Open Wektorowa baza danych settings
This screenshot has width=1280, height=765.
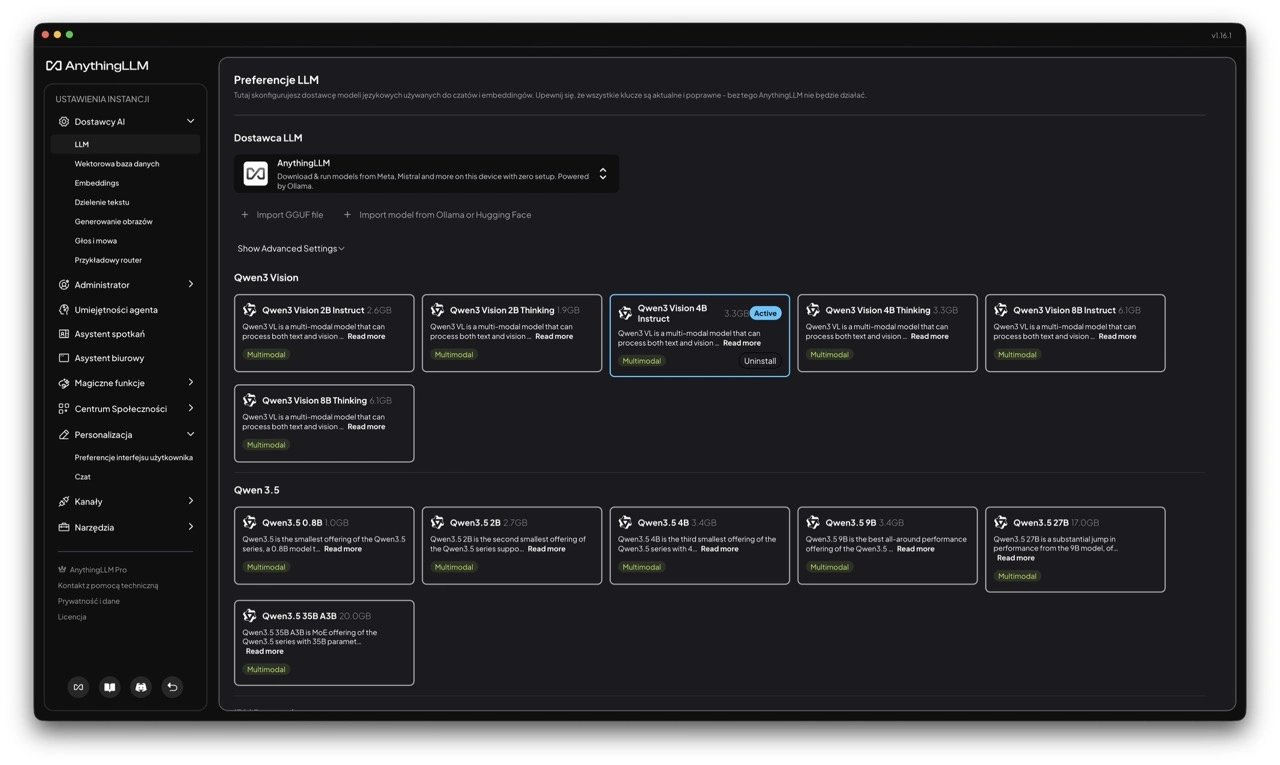[x=117, y=164]
